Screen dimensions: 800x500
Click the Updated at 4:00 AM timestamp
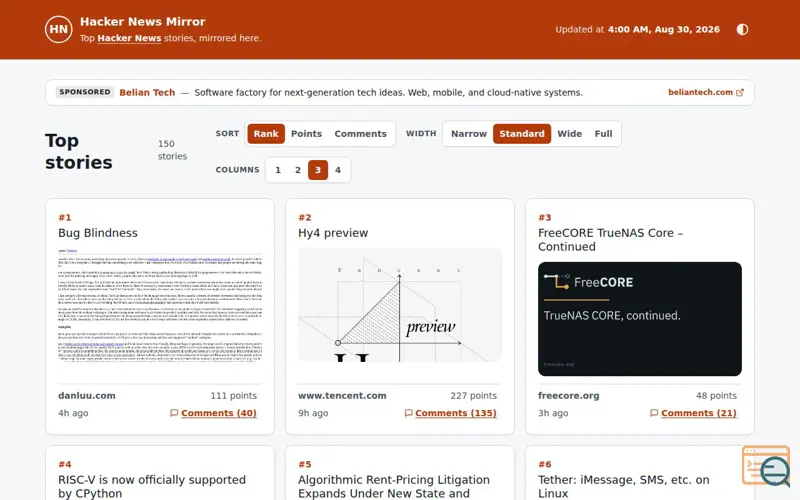coord(637,30)
